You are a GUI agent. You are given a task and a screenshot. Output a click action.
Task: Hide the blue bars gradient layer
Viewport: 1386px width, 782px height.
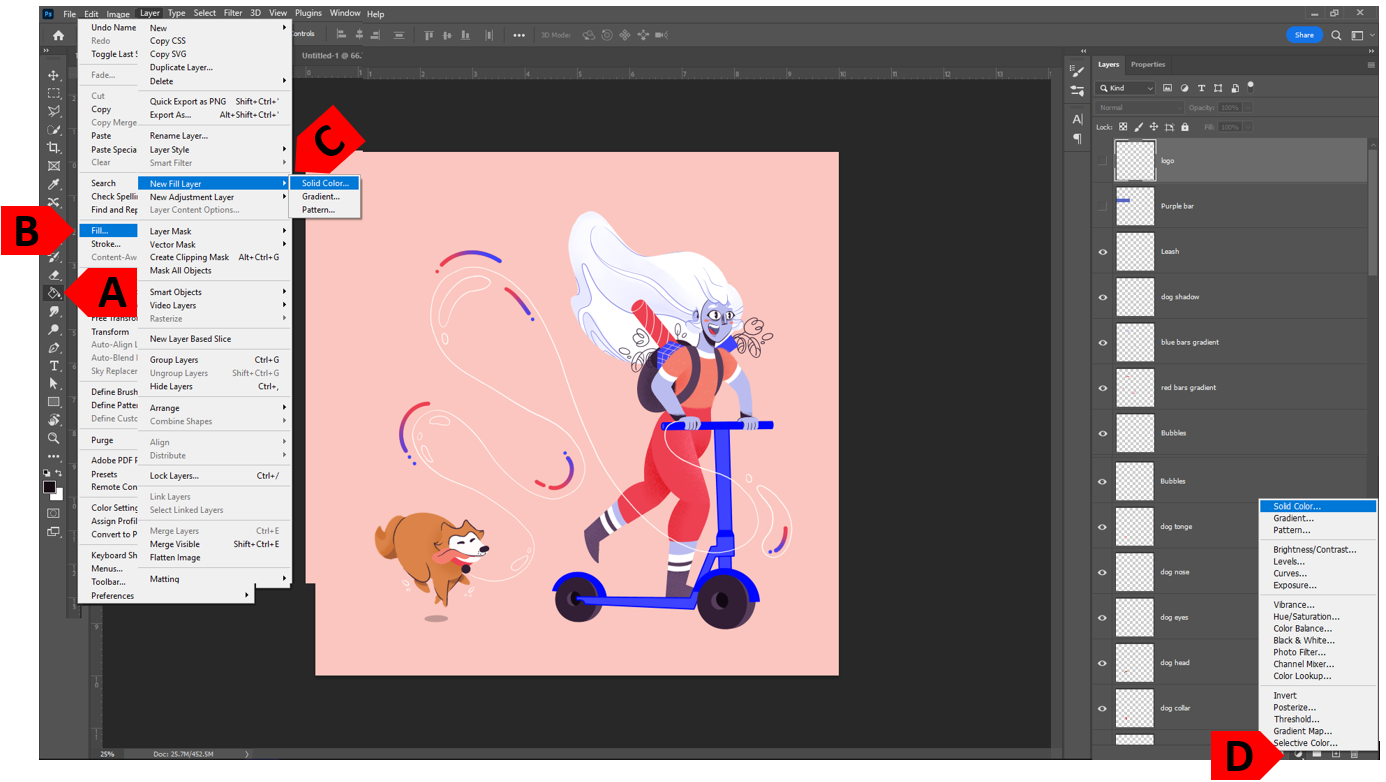[x=1103, y=342]
